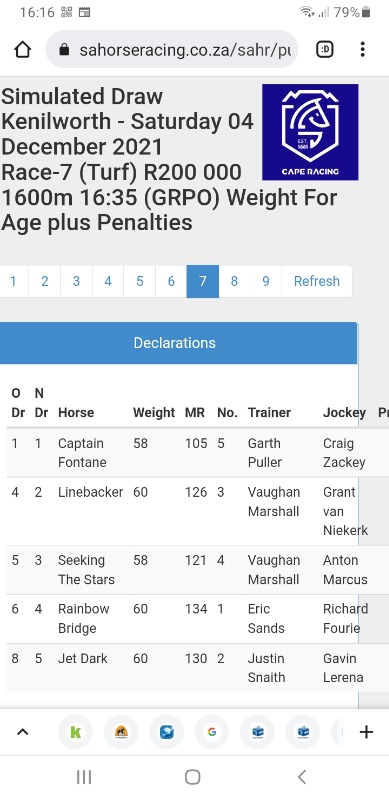Click the Refresh link

tap(317, 281)
